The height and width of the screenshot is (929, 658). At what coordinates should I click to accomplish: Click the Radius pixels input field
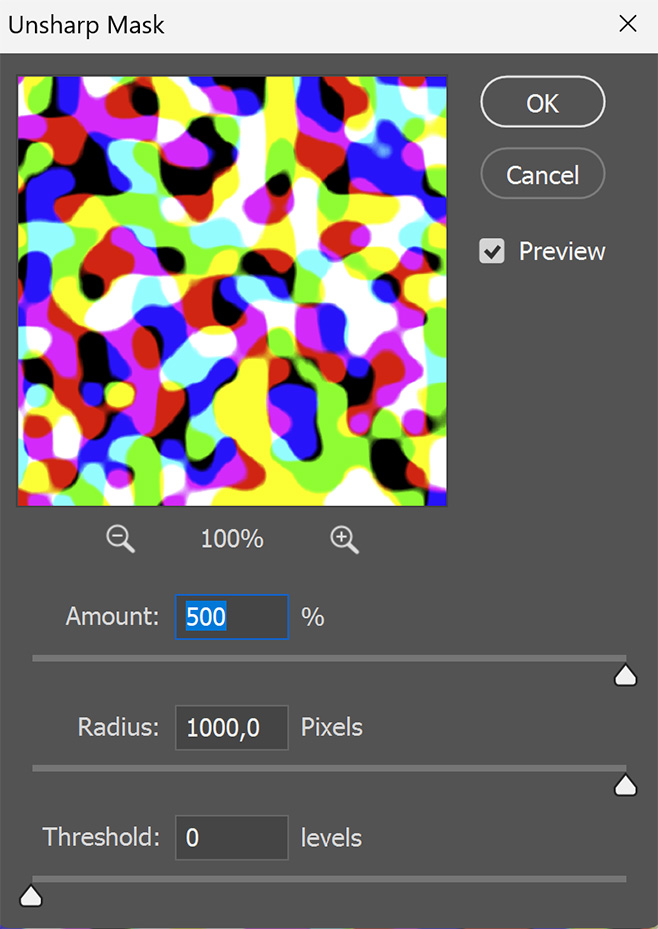pos(232,728)
